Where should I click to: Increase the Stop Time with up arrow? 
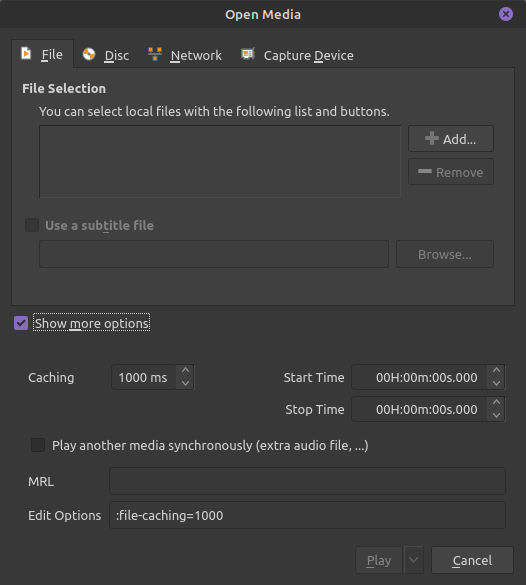tap(496, 402)
